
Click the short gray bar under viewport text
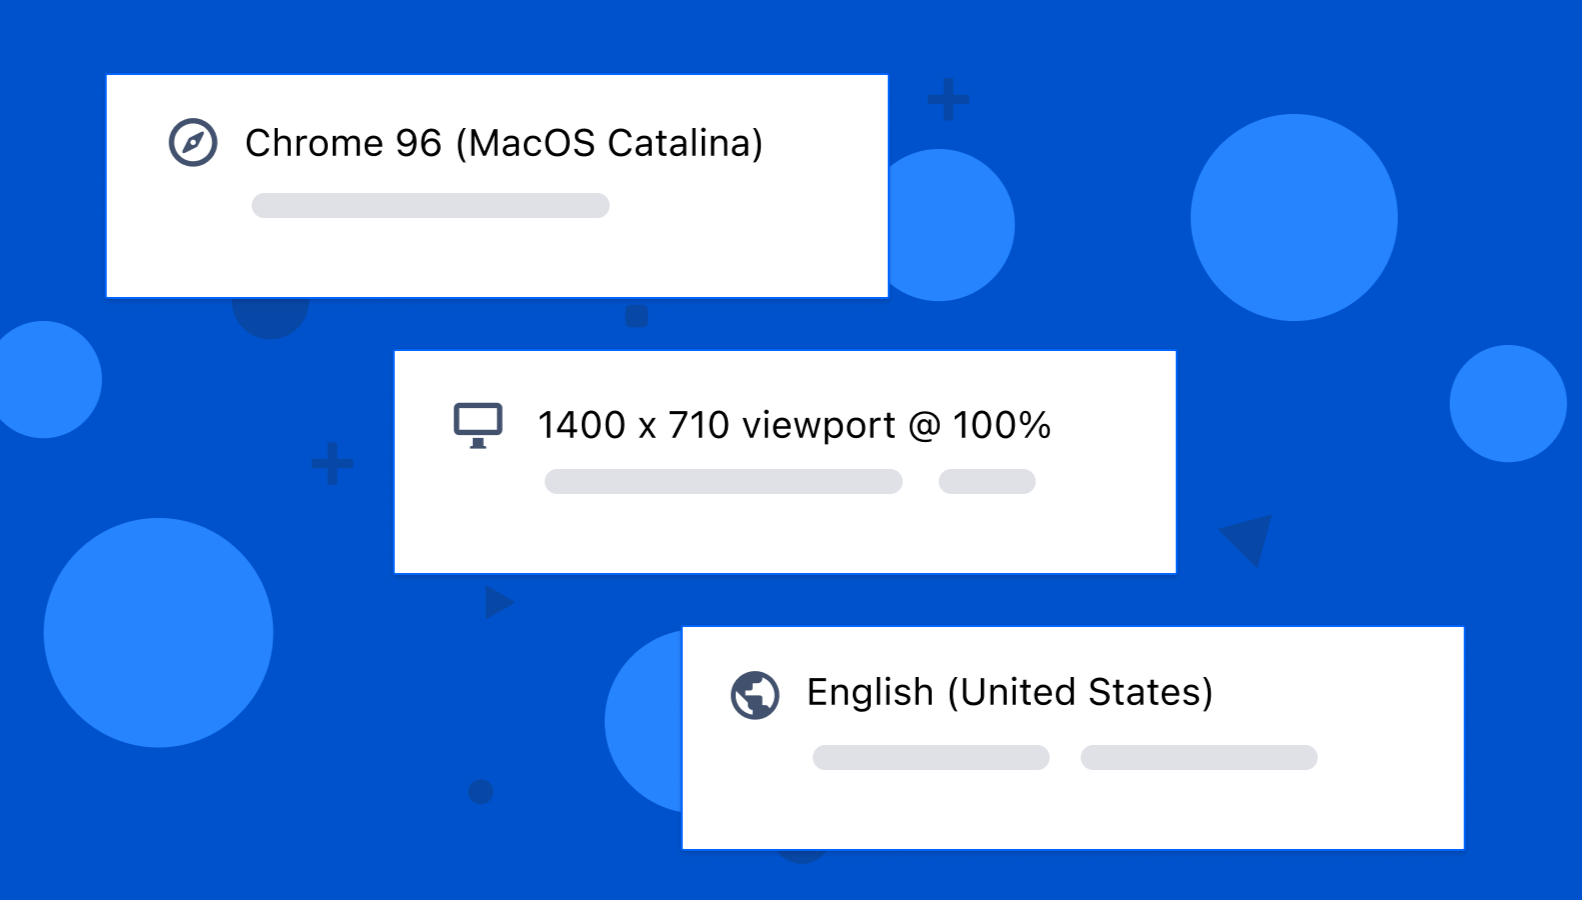(987, 482)
